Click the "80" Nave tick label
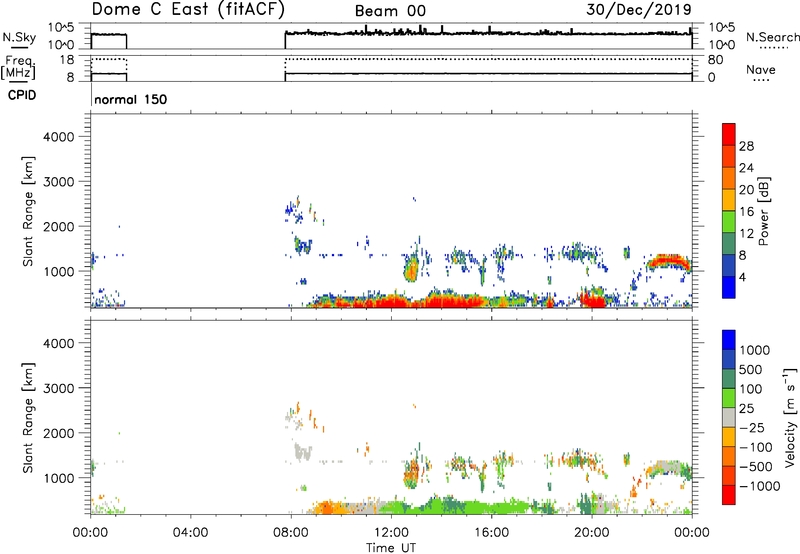 coord(715,60)
